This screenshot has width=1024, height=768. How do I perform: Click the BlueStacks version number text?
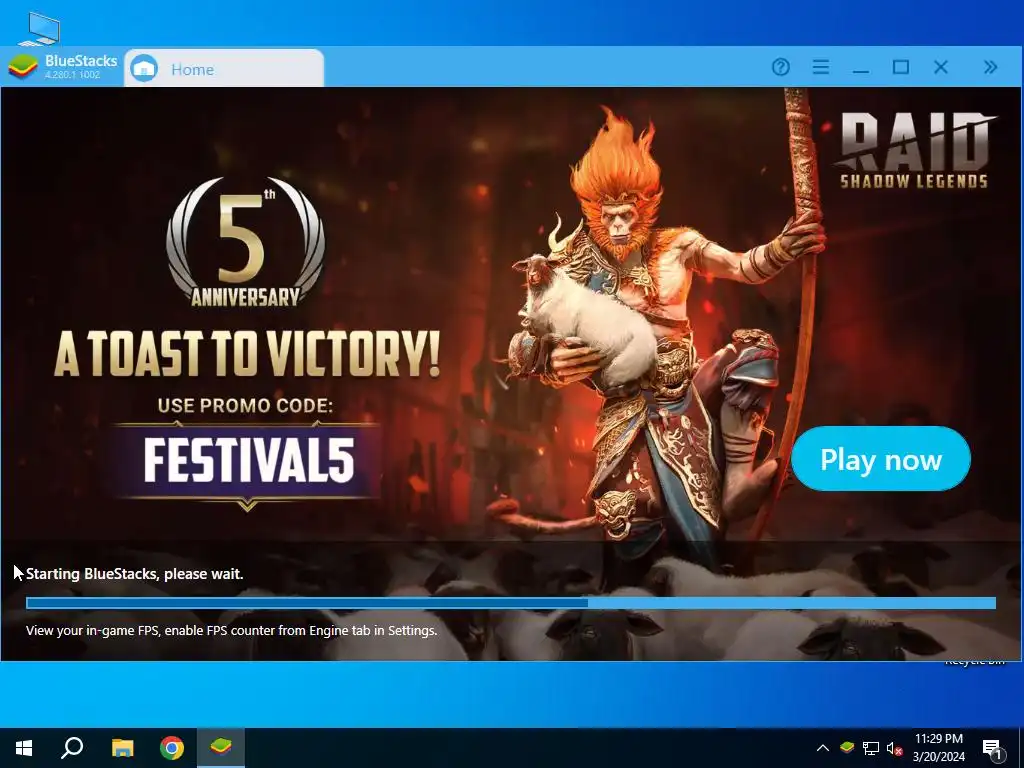72,75
